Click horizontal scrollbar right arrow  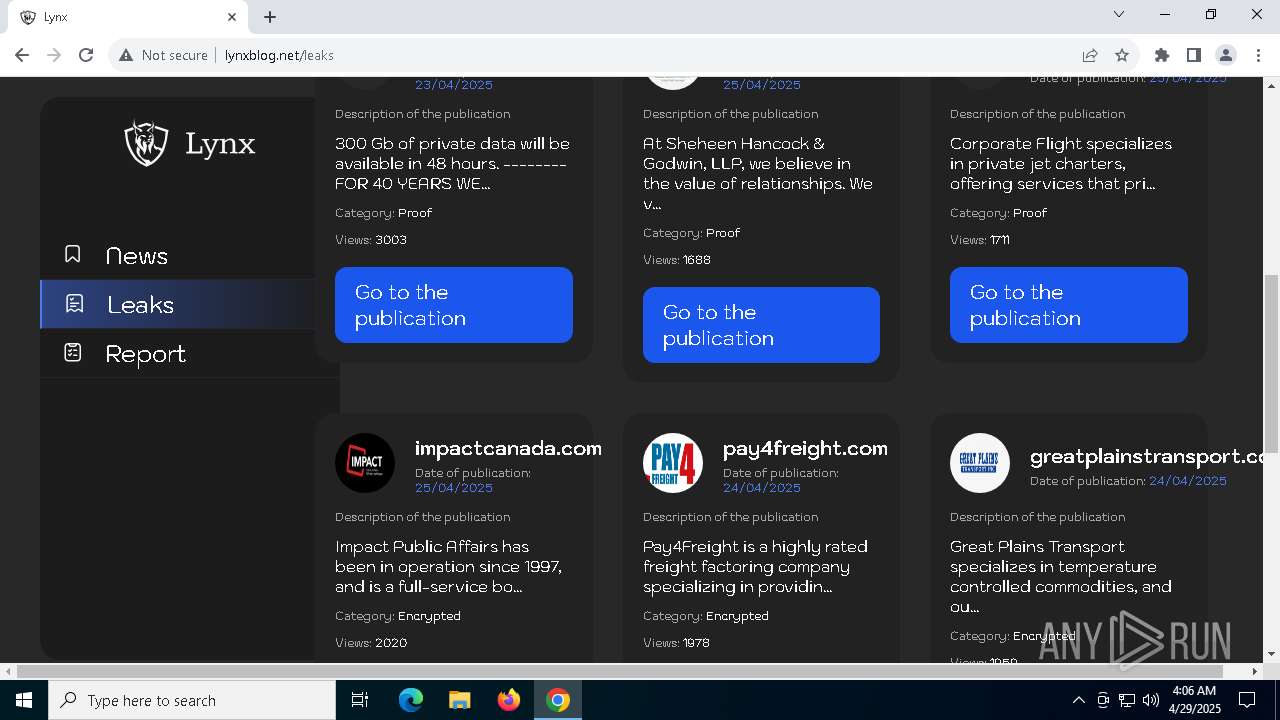[x=1256, y=671]
